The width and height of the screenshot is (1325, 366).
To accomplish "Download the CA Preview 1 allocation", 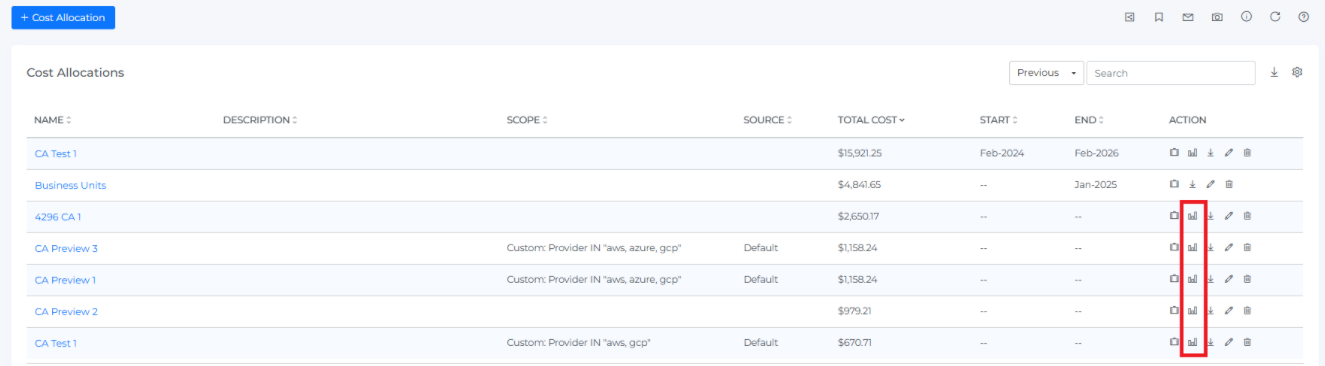I will click(1210, 280).
